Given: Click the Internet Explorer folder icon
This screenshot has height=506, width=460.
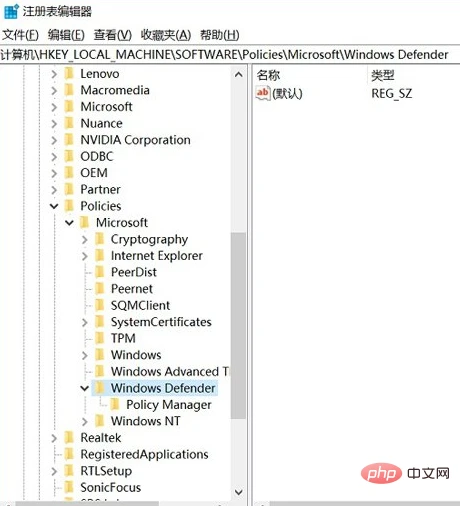Looking at the screenshot, I should [99, 255].
